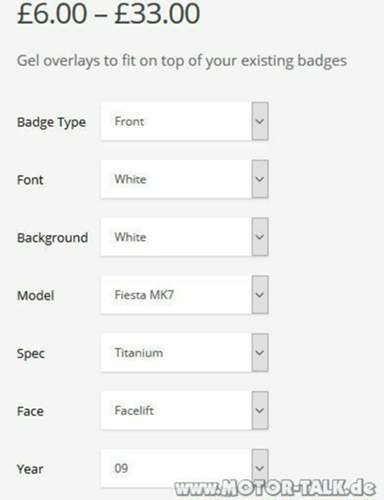This screenshot has height=500, width=384.
Task: Open the Spec select showing Titanium
Action: pos(184,353)
